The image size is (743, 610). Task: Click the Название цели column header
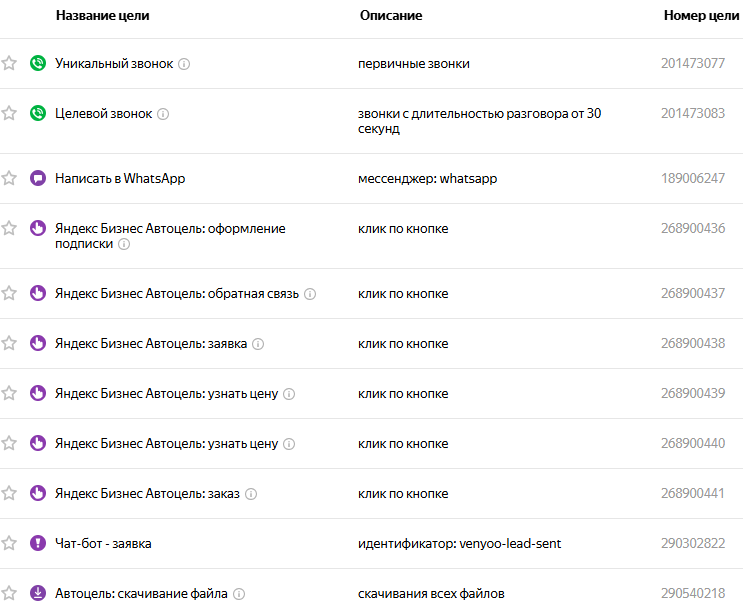click(101, 16)
